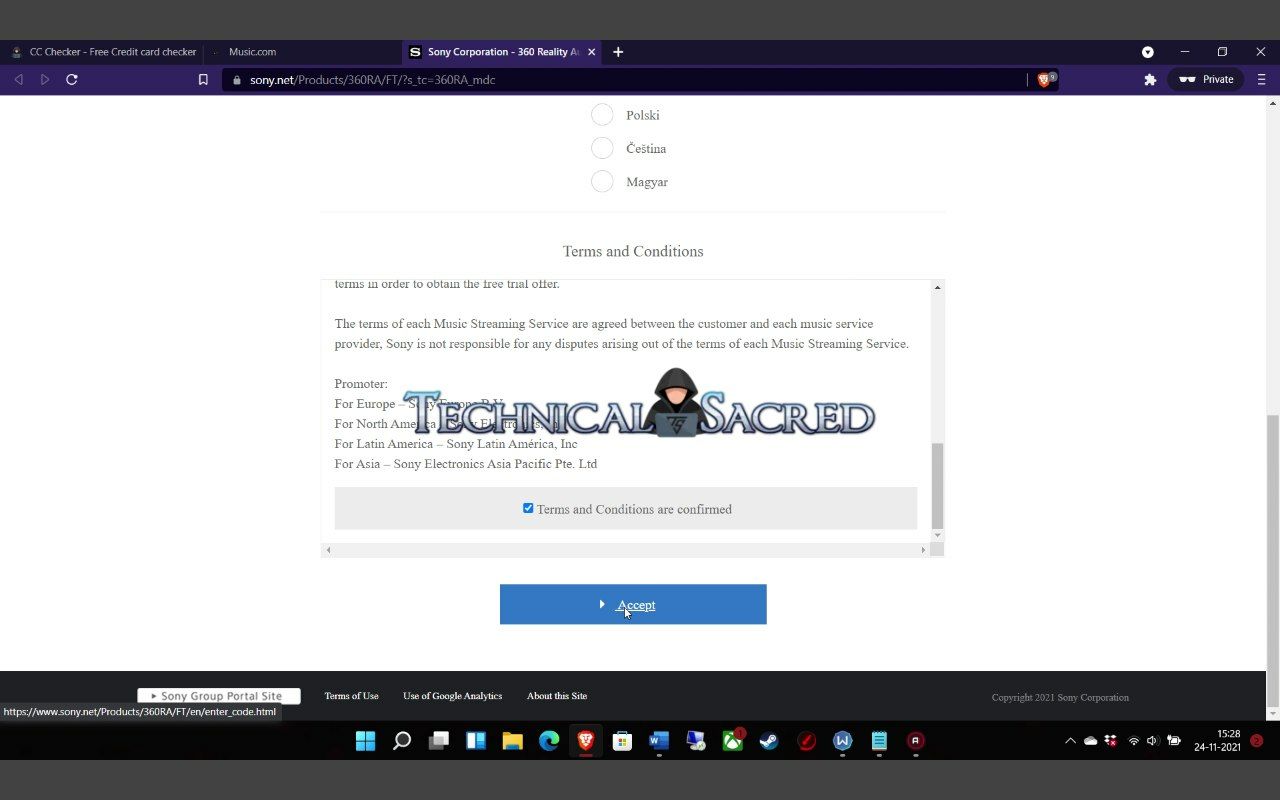1280x800 pixels.
Task: Launch Microsoft Edge from the taskbar
Action: [x=549, y=741]
